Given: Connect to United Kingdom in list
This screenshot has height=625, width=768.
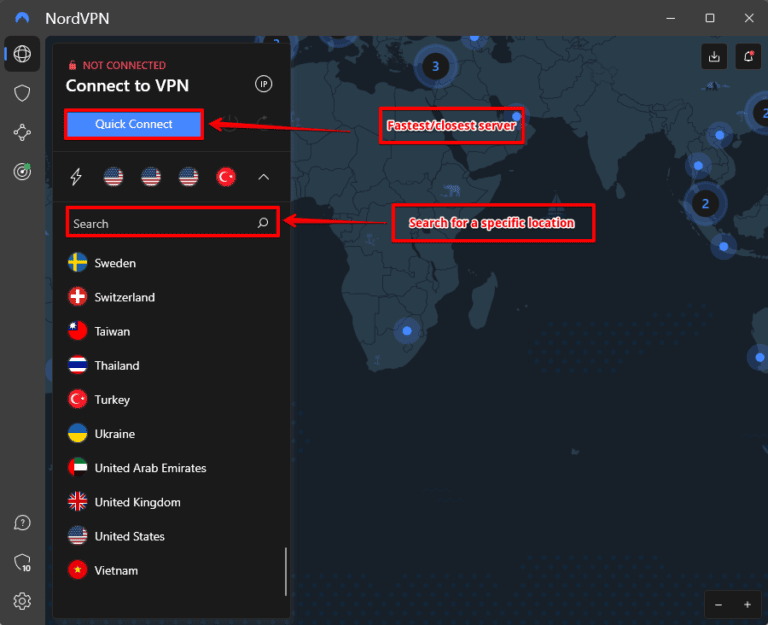Looking at the screenshot, I should point(137,502).
